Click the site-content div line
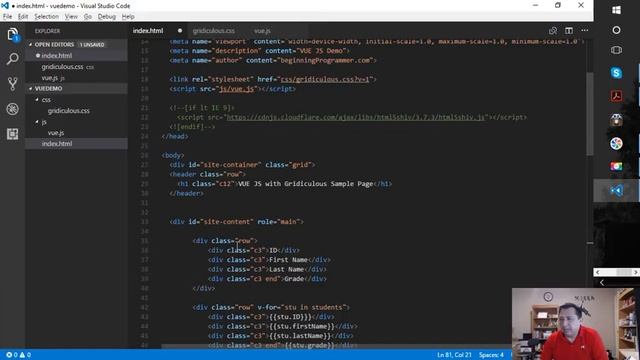640x360 pixels. tap(237, 222)
